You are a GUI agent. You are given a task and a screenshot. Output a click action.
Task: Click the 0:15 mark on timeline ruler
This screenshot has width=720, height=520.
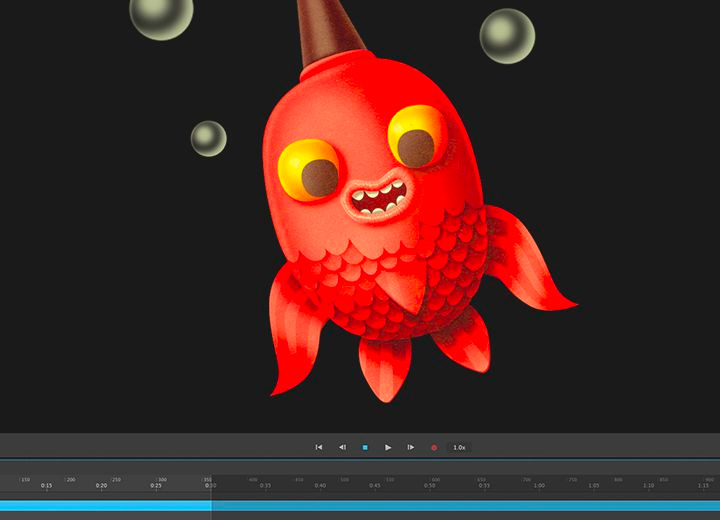[47, 486]
